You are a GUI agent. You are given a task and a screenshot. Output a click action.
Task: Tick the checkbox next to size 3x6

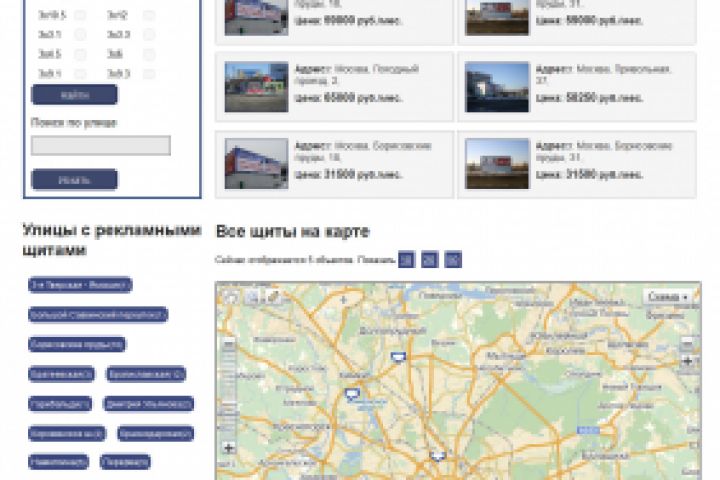click(148, 54)
